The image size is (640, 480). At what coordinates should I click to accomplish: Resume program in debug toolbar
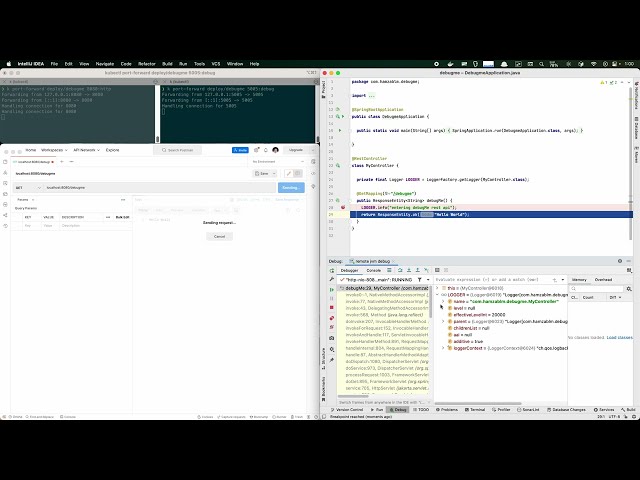(331, 289)
